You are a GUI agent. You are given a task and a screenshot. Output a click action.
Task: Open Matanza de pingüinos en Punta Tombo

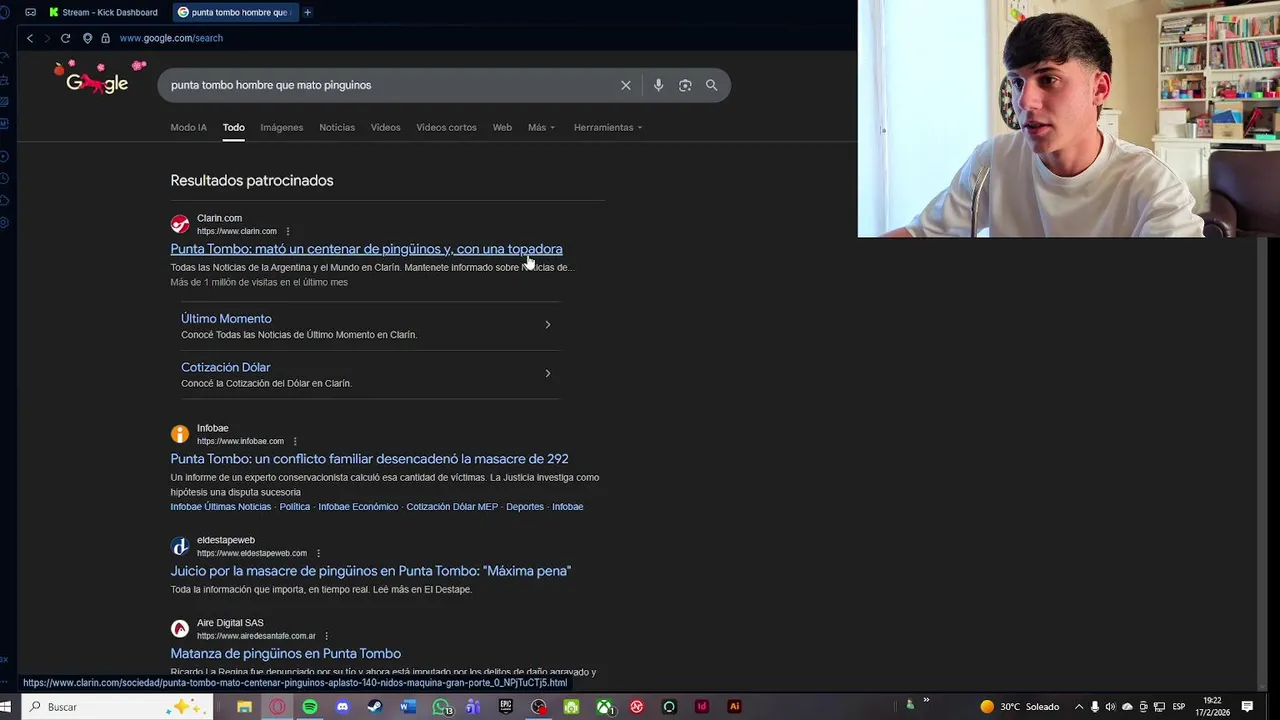[x=285, y=654]
